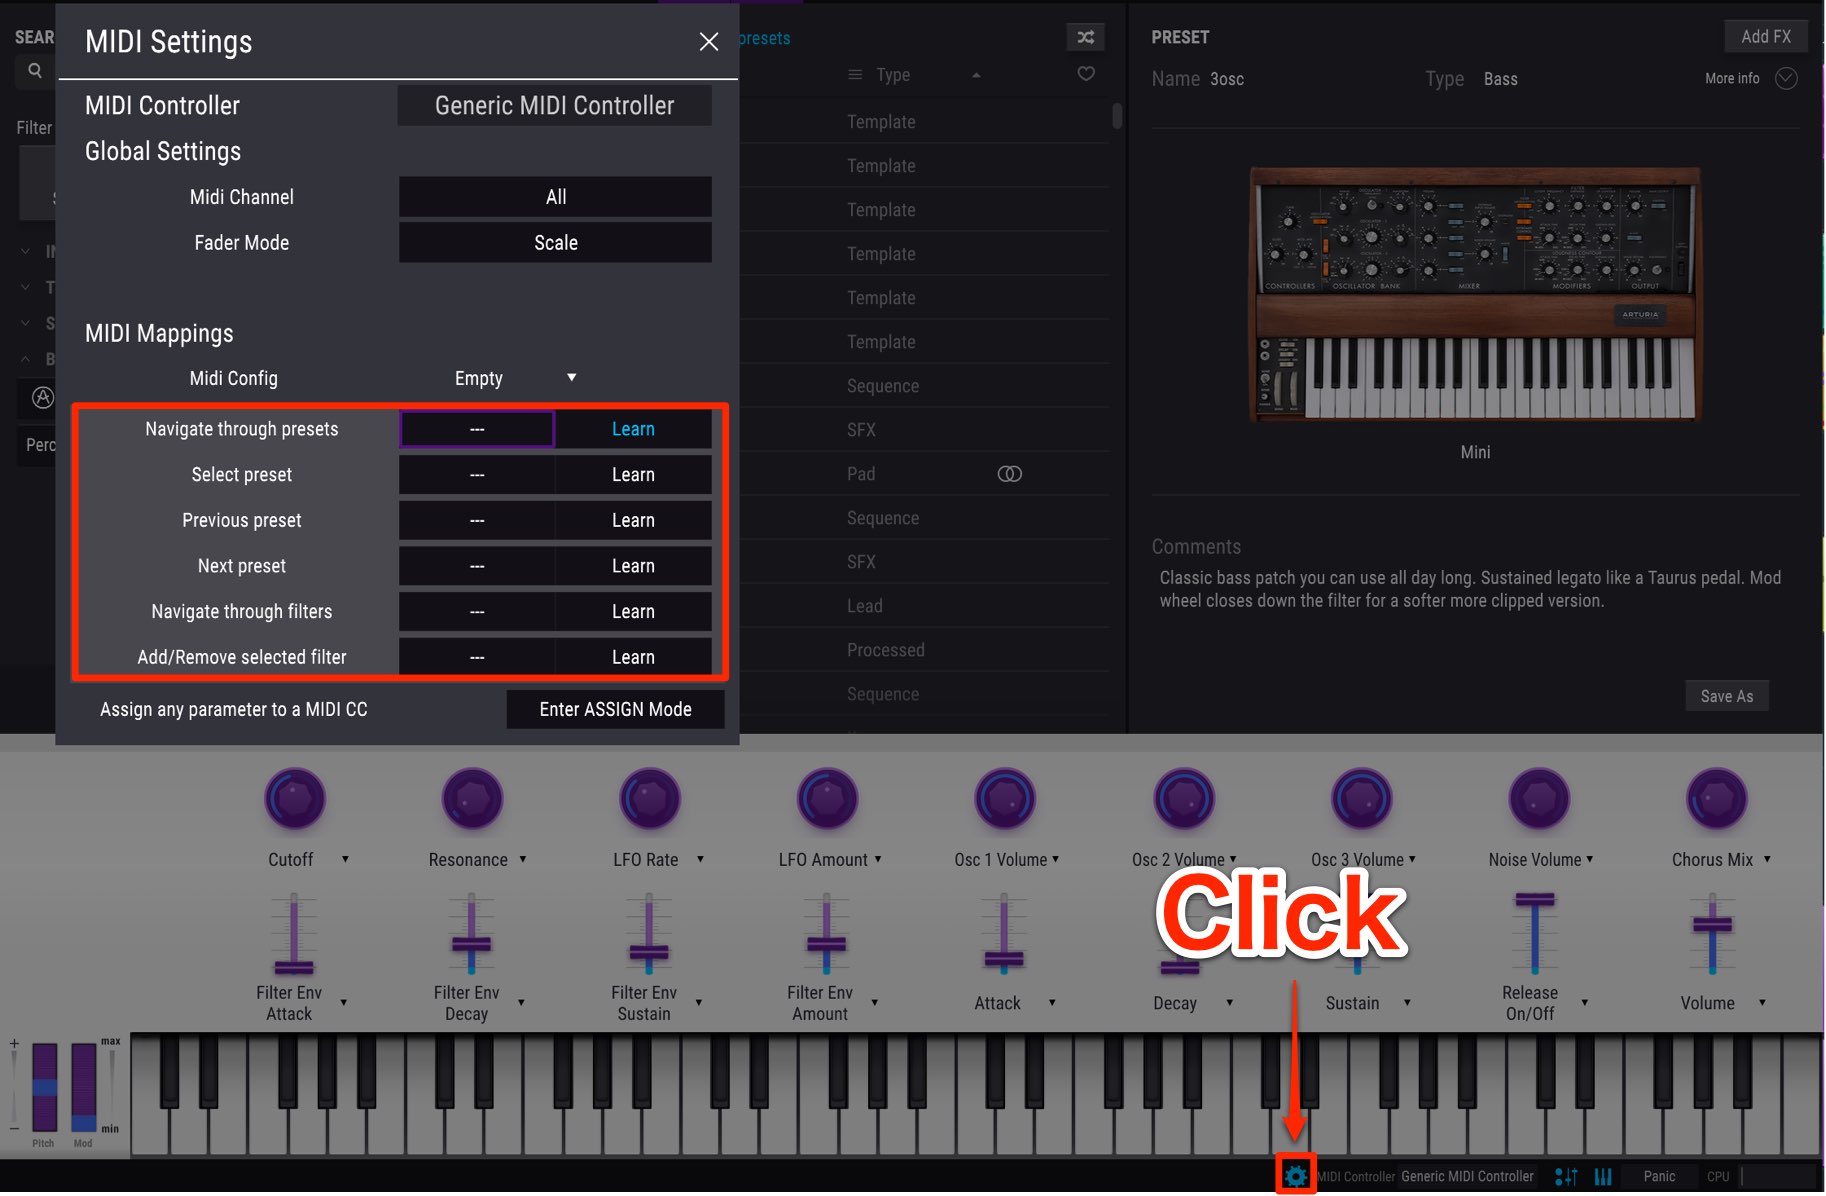Click Learn for Select preset

pyautogui.click(x=633, y=475)
